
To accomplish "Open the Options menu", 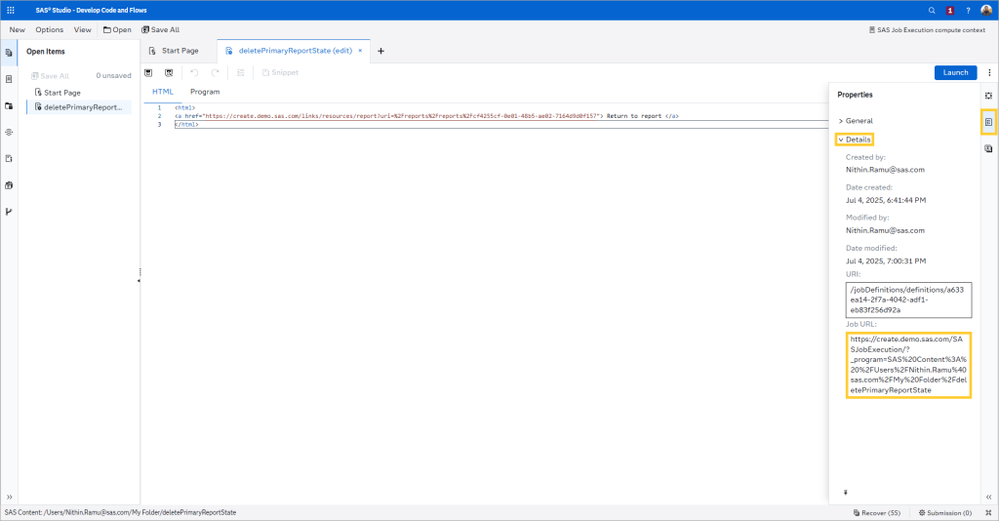I will pyautogui.click(x=49, y=30).
